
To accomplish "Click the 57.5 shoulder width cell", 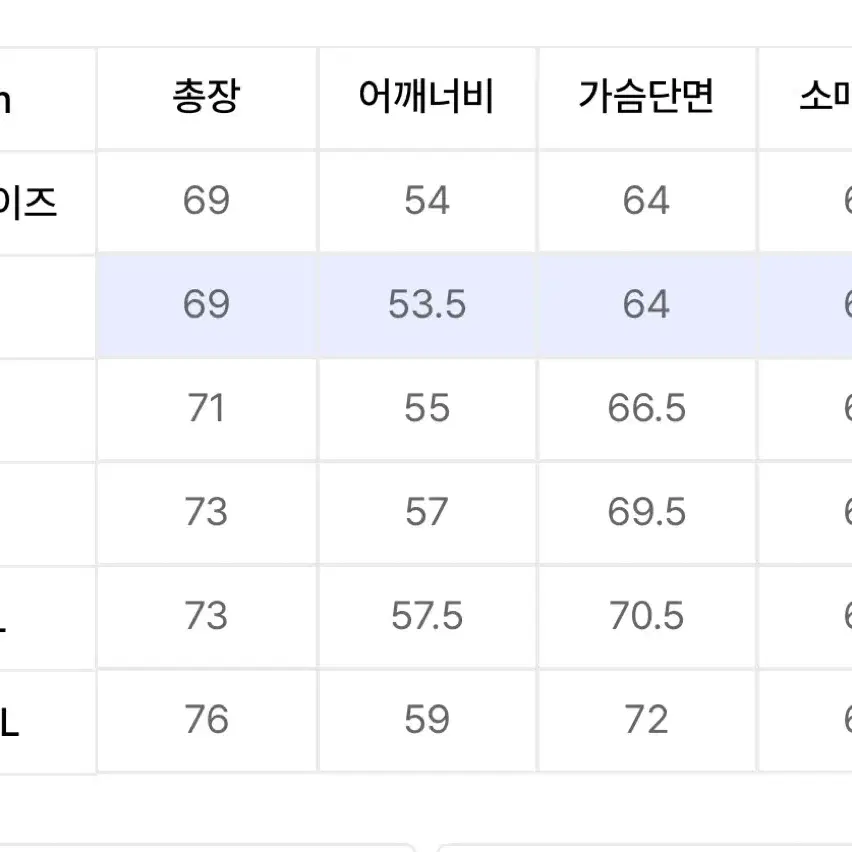I will (x=427, y=616).
